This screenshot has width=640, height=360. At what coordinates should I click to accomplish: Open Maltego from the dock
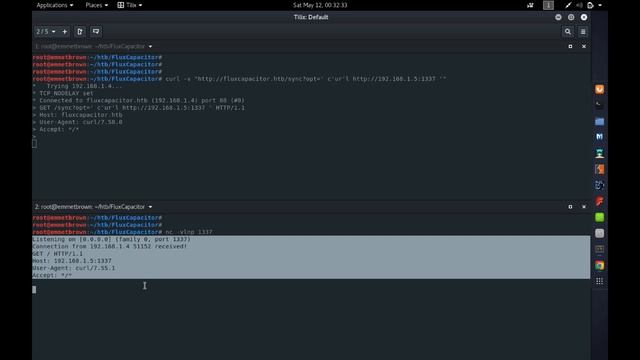599,185
